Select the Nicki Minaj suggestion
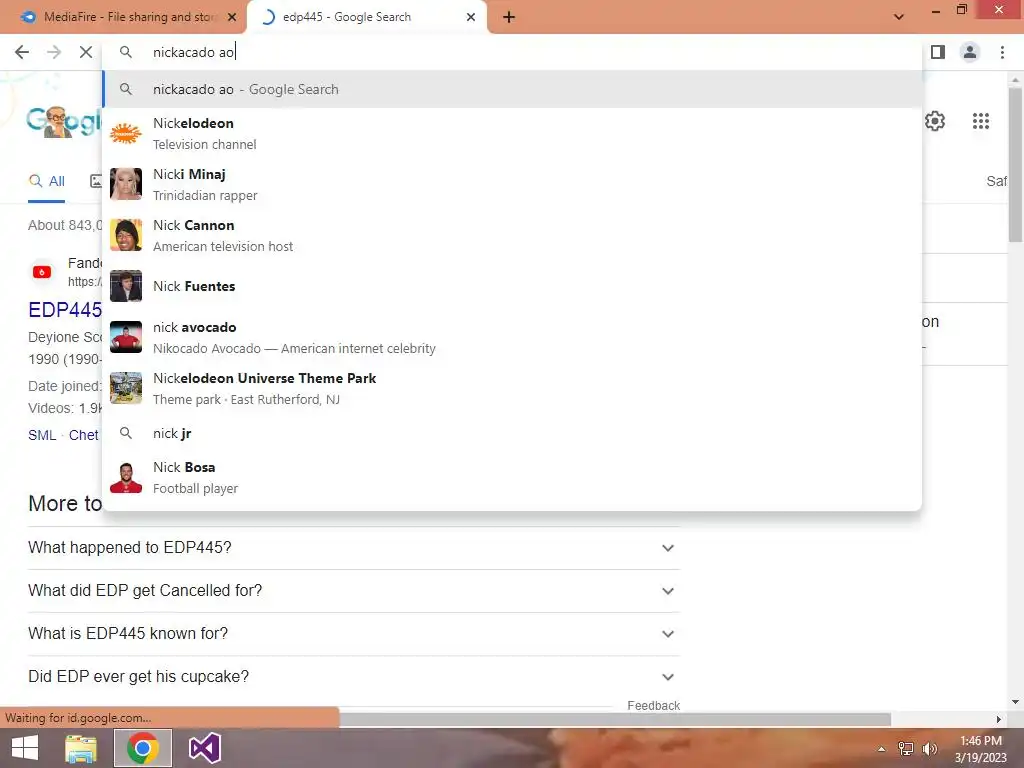 click(512, 184)
